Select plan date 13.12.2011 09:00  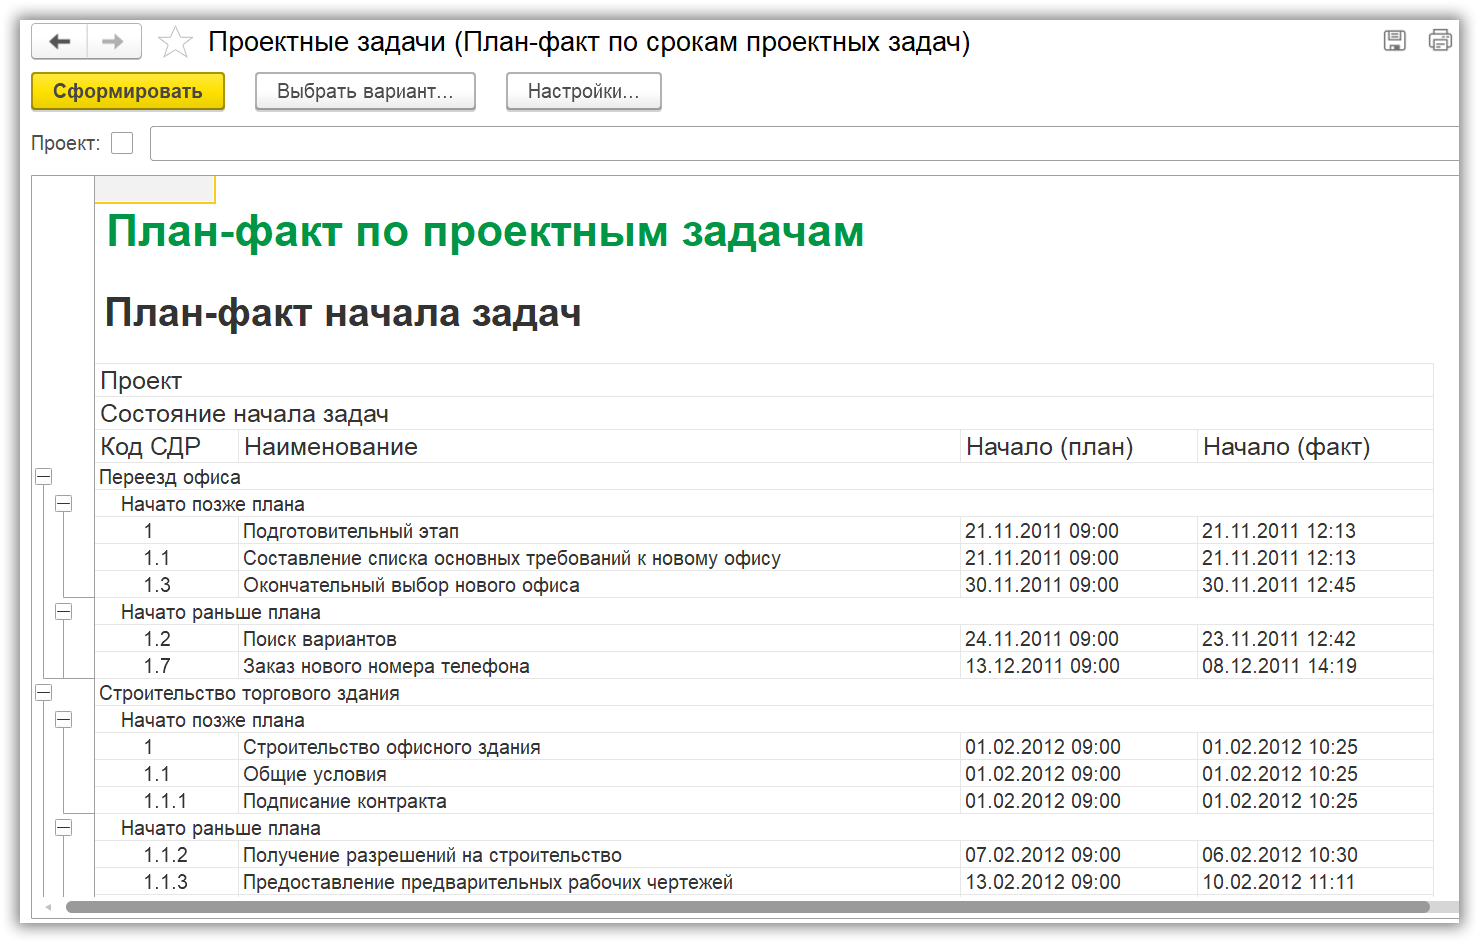click(1079, 666)
